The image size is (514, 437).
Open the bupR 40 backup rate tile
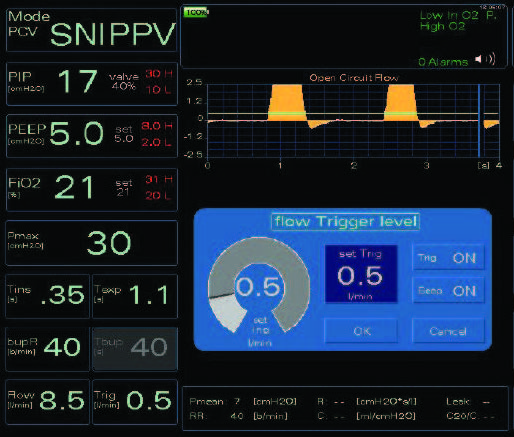[x=47, y=349]
